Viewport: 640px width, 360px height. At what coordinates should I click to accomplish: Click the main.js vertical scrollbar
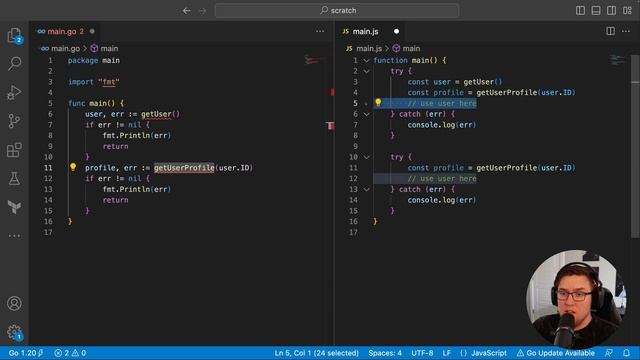(x=635, y=146)
